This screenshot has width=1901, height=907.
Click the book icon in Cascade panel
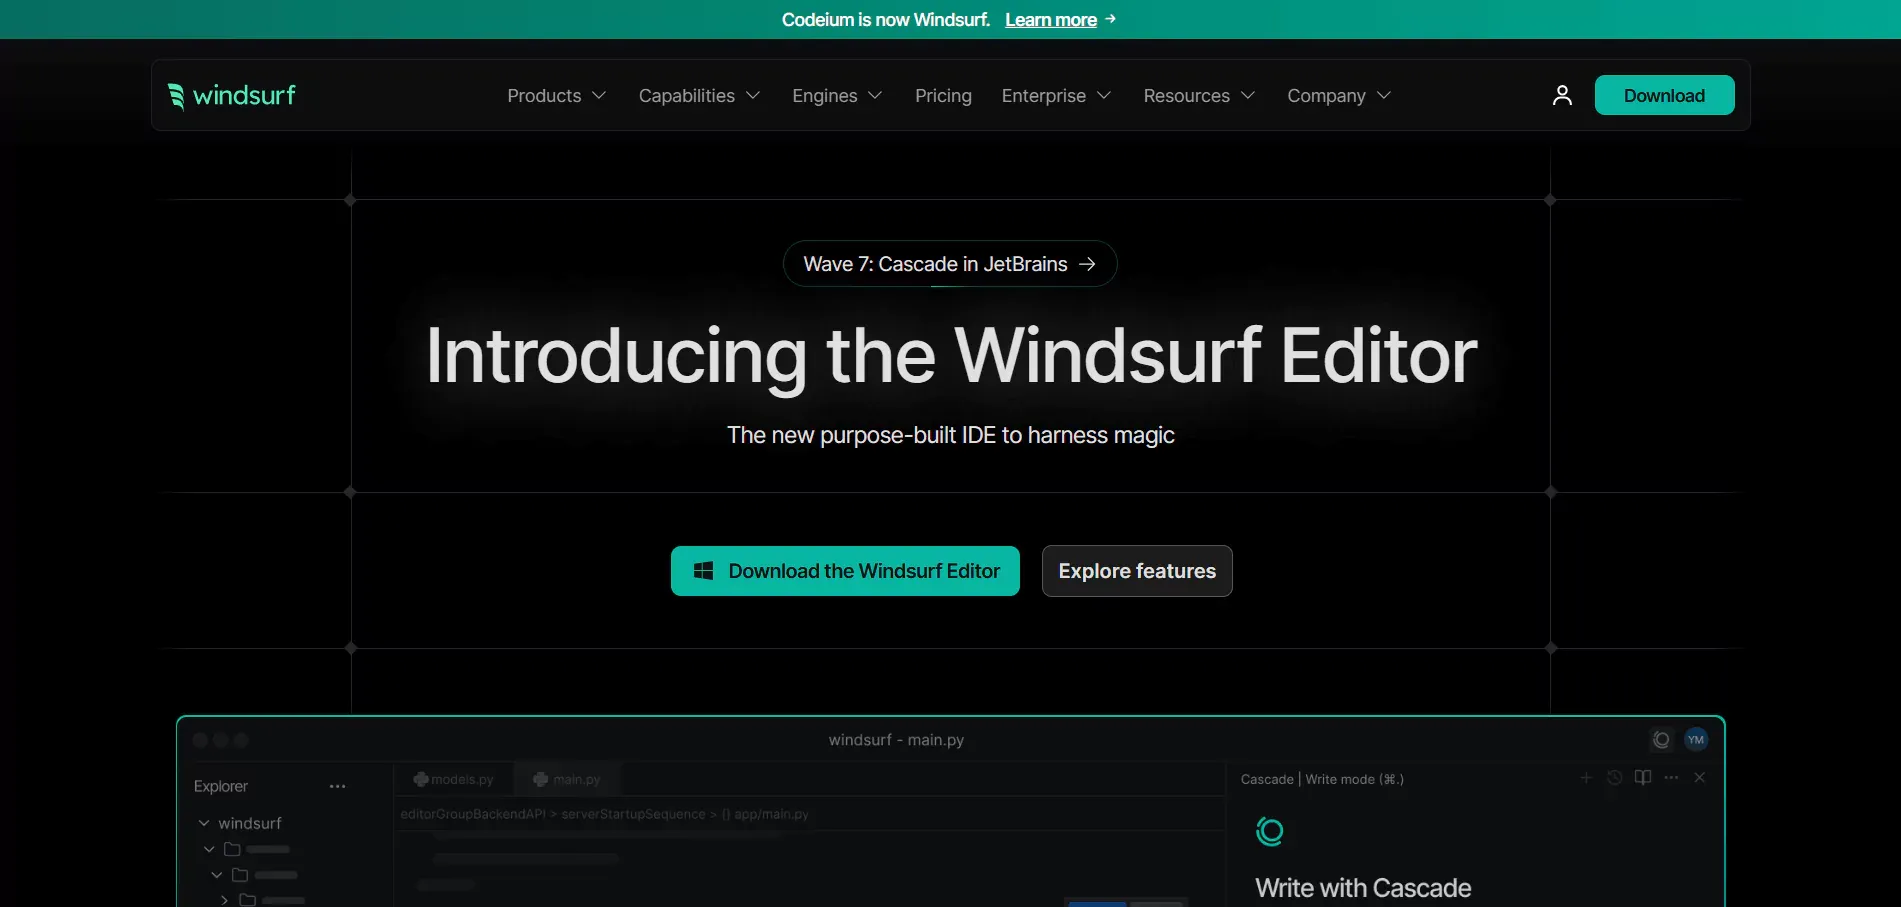point(1643,778)
